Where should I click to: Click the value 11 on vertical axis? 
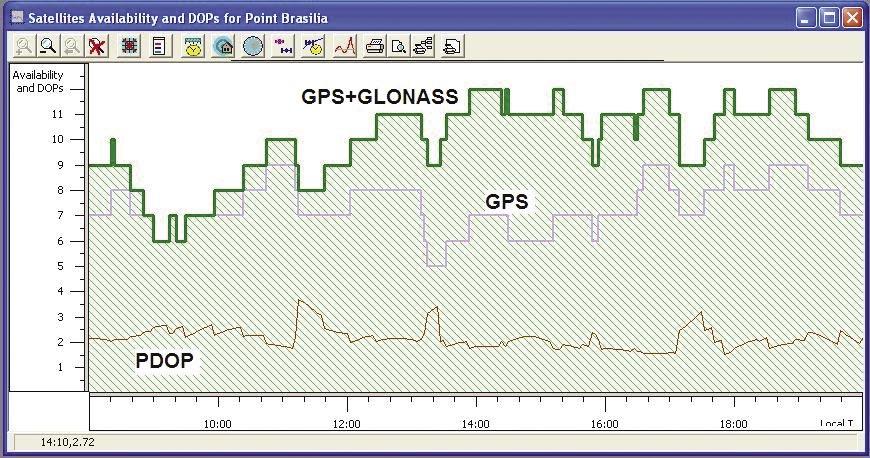click(58, 114)
